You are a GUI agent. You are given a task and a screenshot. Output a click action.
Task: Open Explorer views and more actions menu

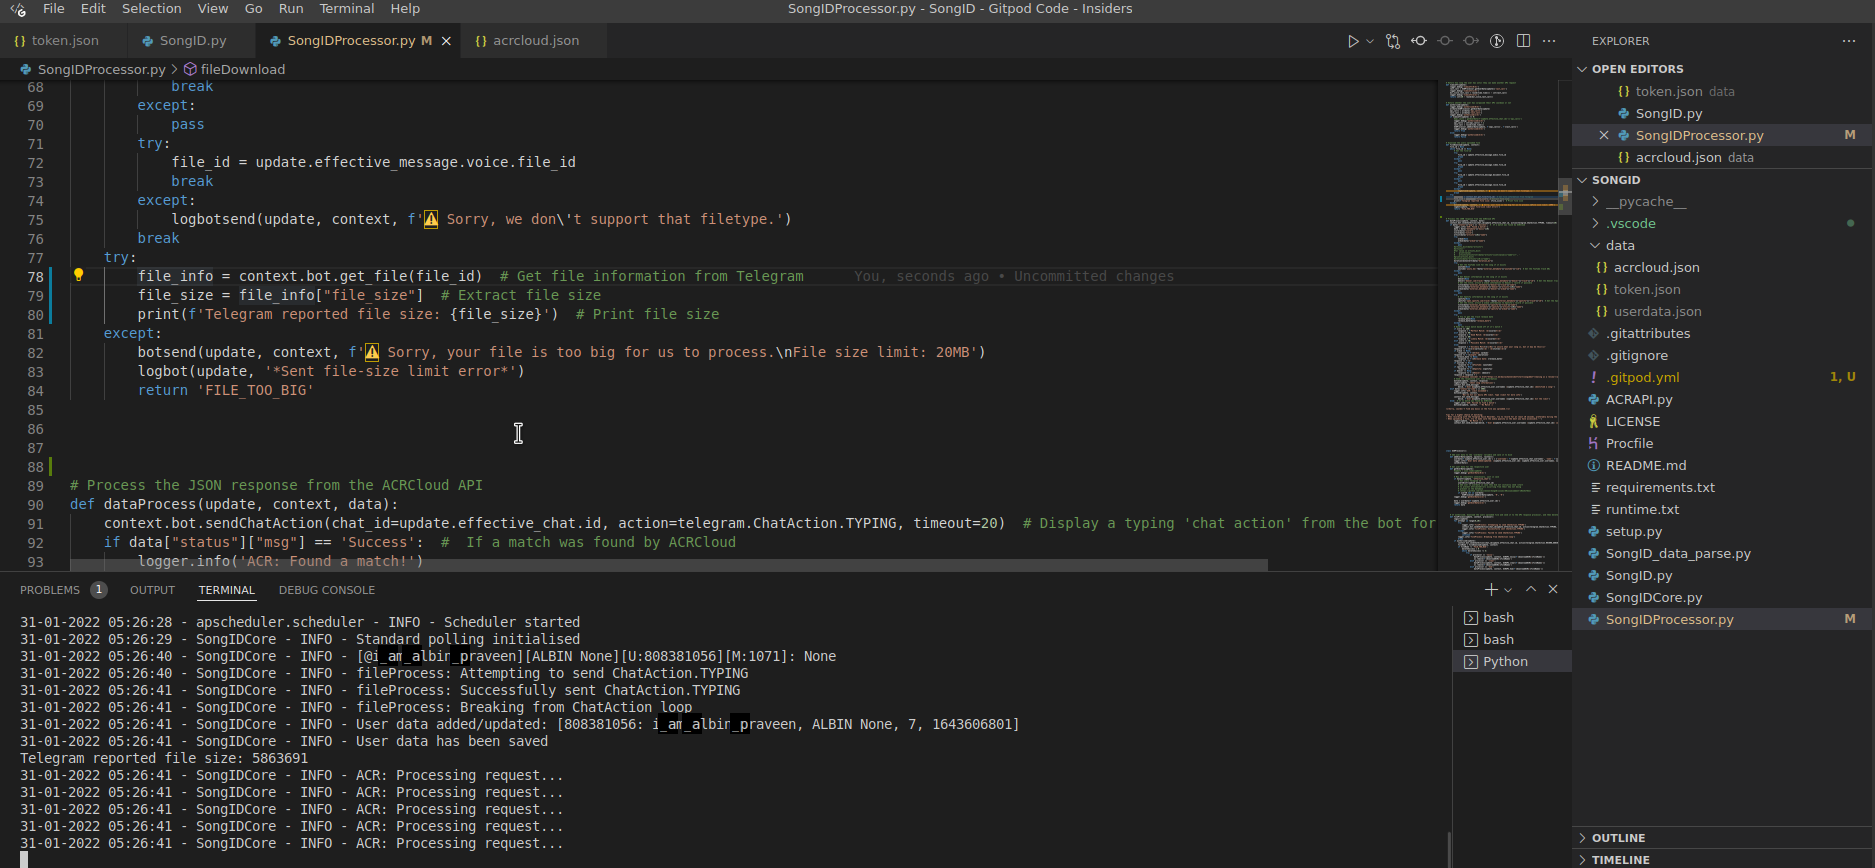(1848, 41)
